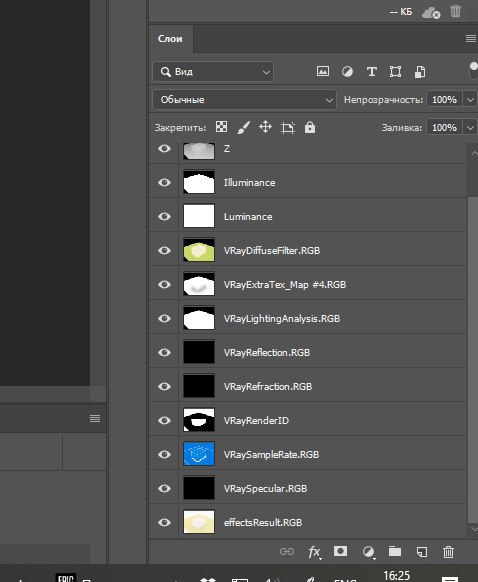
Task: Open the Слои panel options menu
Action: (x=471, y=38)
